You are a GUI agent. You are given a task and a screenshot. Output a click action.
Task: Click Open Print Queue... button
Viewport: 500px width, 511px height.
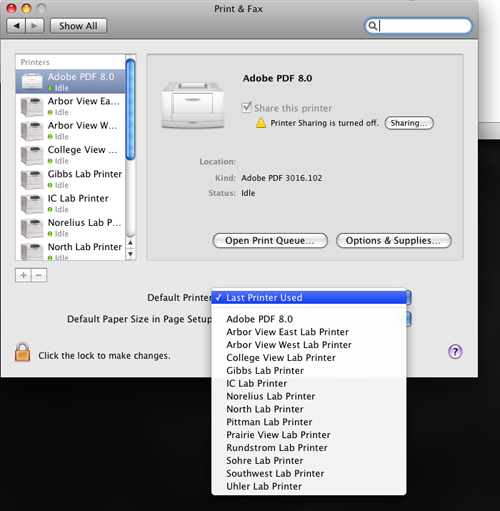(x=270, y=241)
